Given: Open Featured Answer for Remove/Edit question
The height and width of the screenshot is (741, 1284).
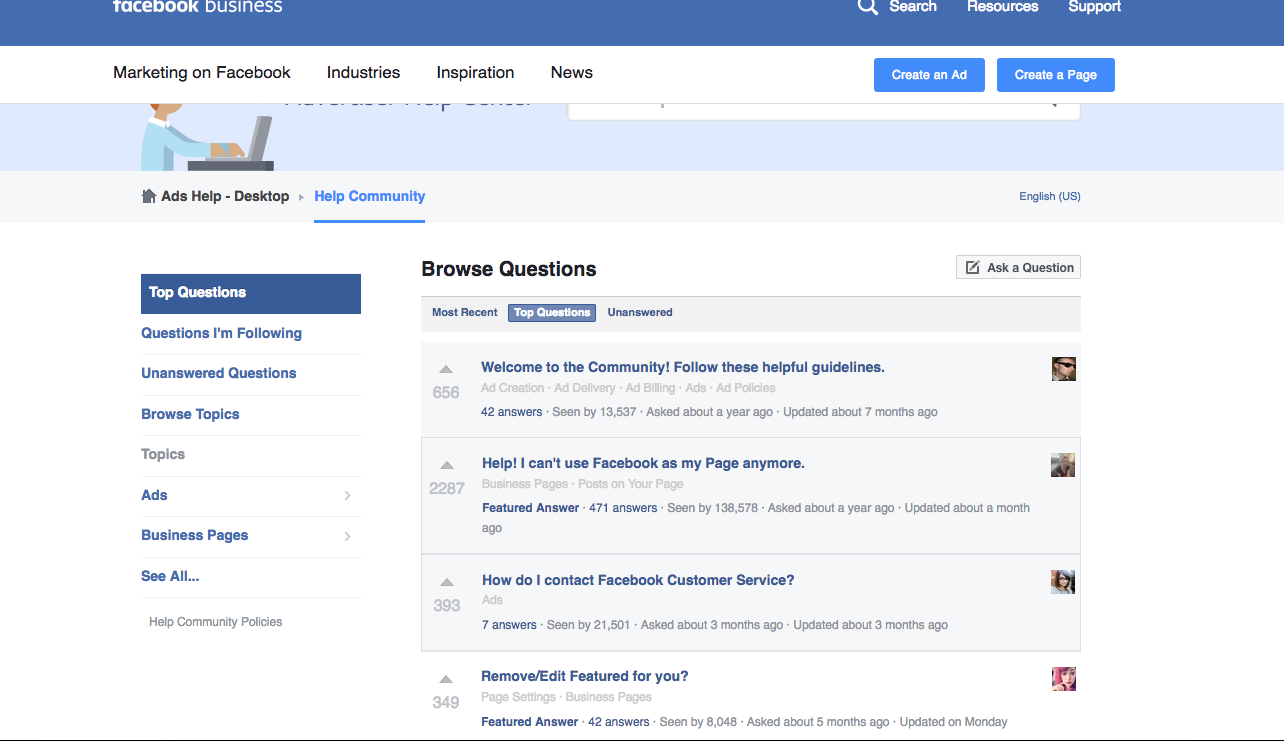Looking at the screenshot, I should [x=530, y=722].
